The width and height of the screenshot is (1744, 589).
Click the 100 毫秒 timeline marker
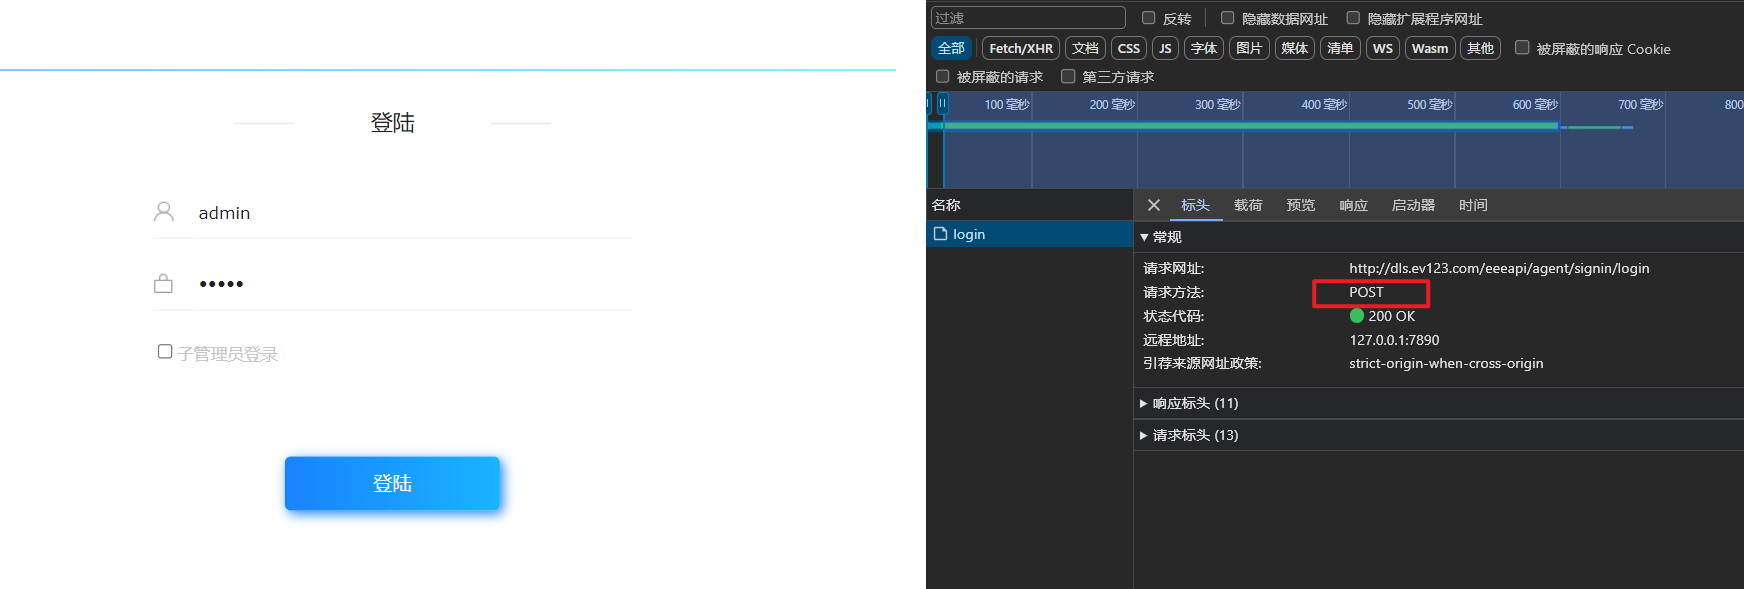(x=1006, y=104)
